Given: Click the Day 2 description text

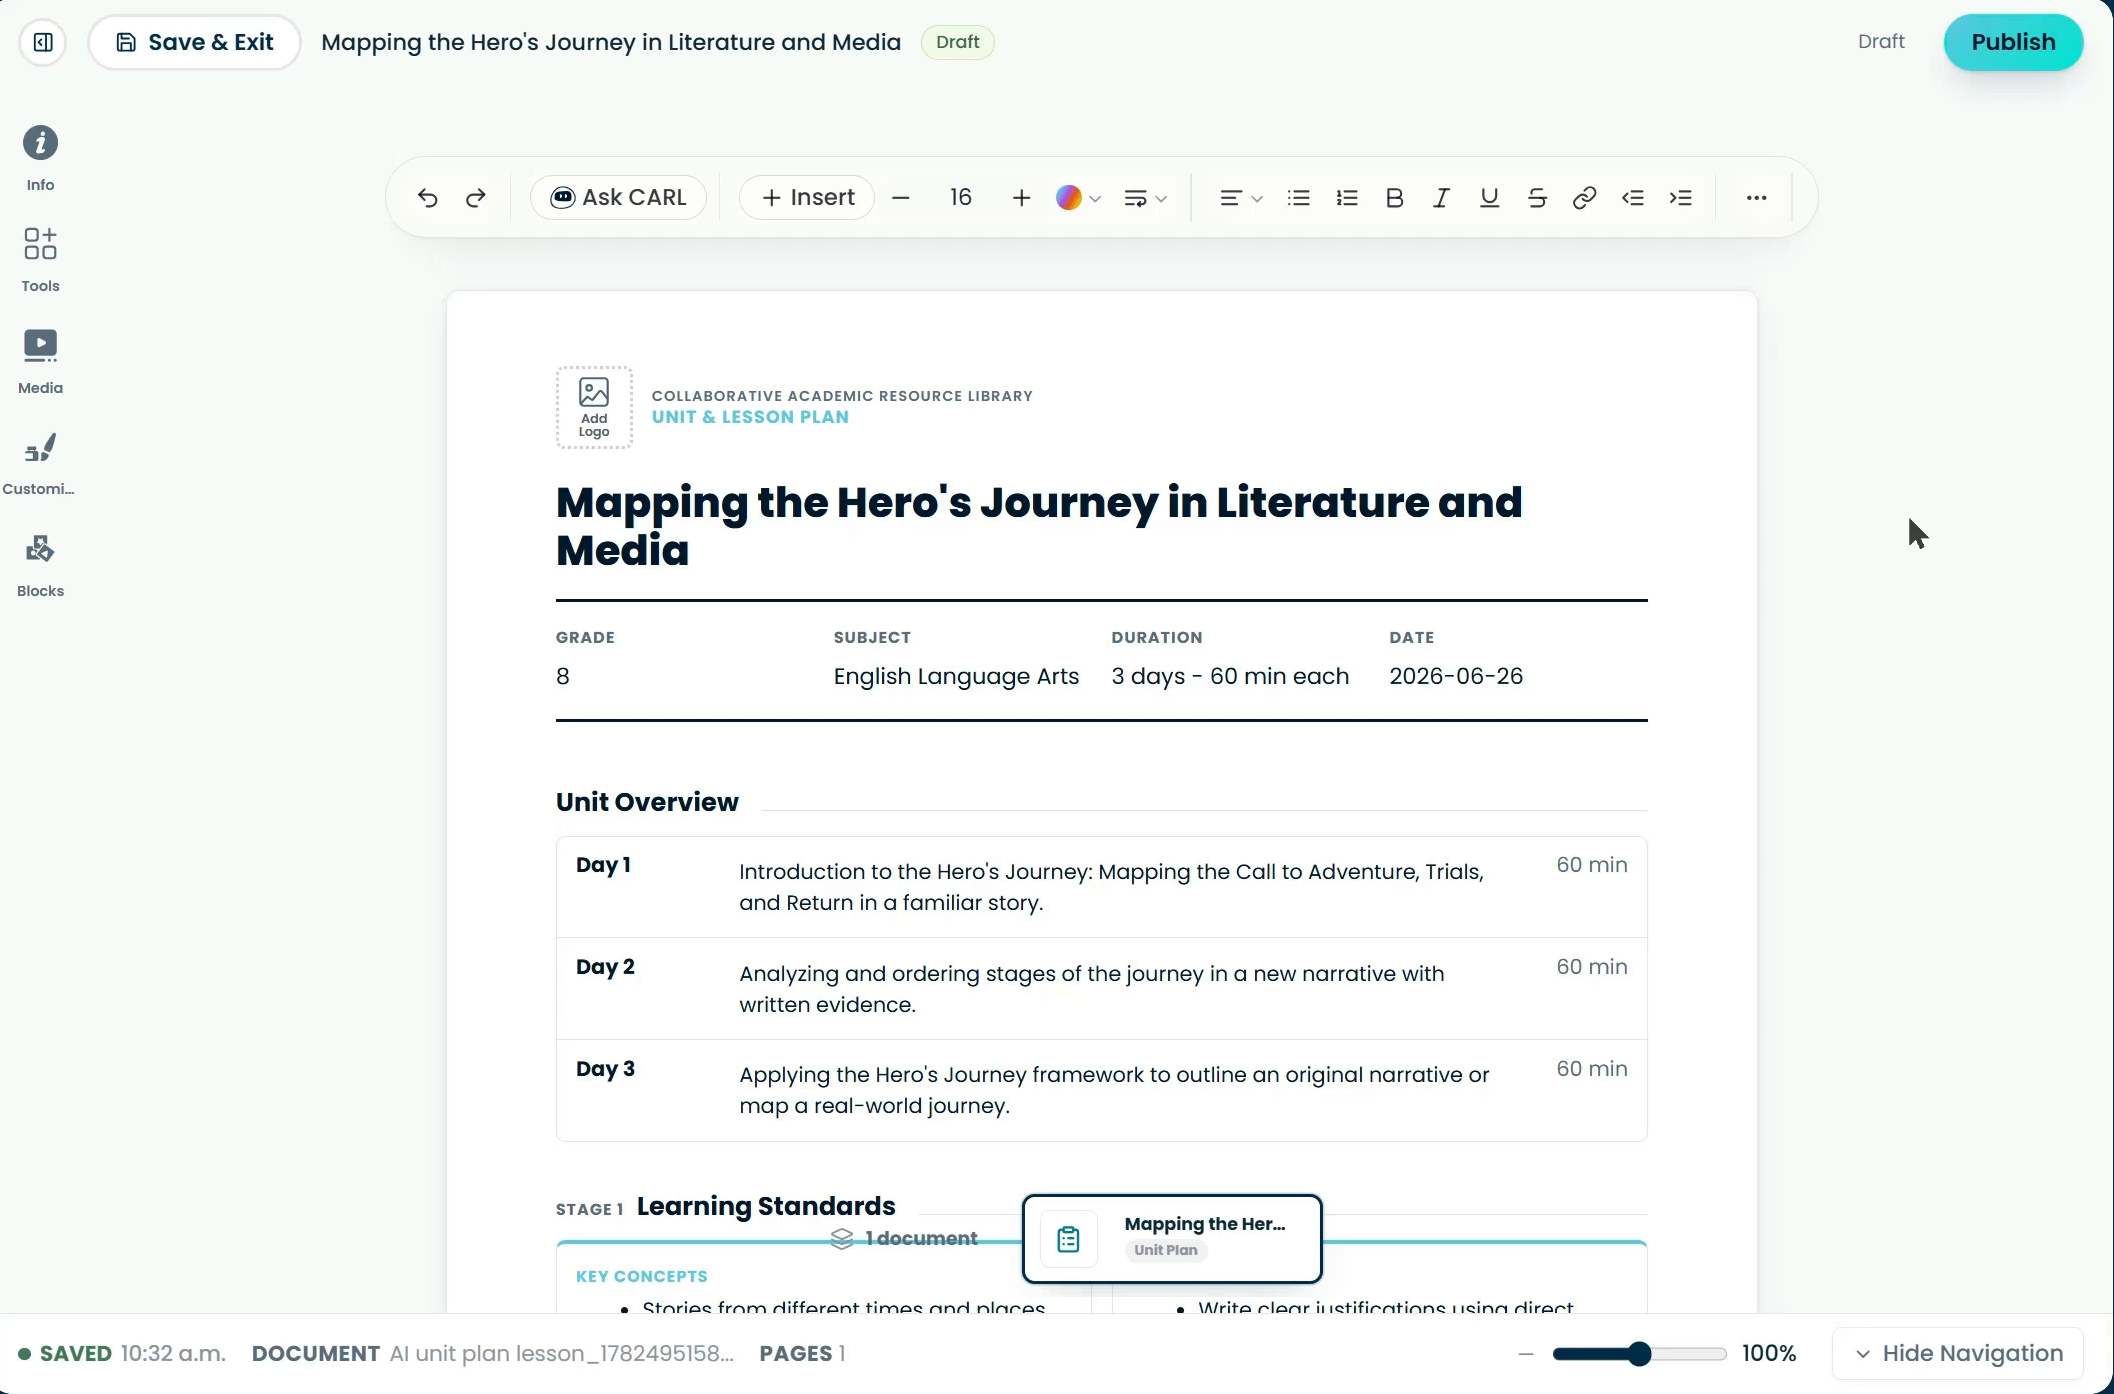Looking at the screenshot, I should click(1092, 989).
